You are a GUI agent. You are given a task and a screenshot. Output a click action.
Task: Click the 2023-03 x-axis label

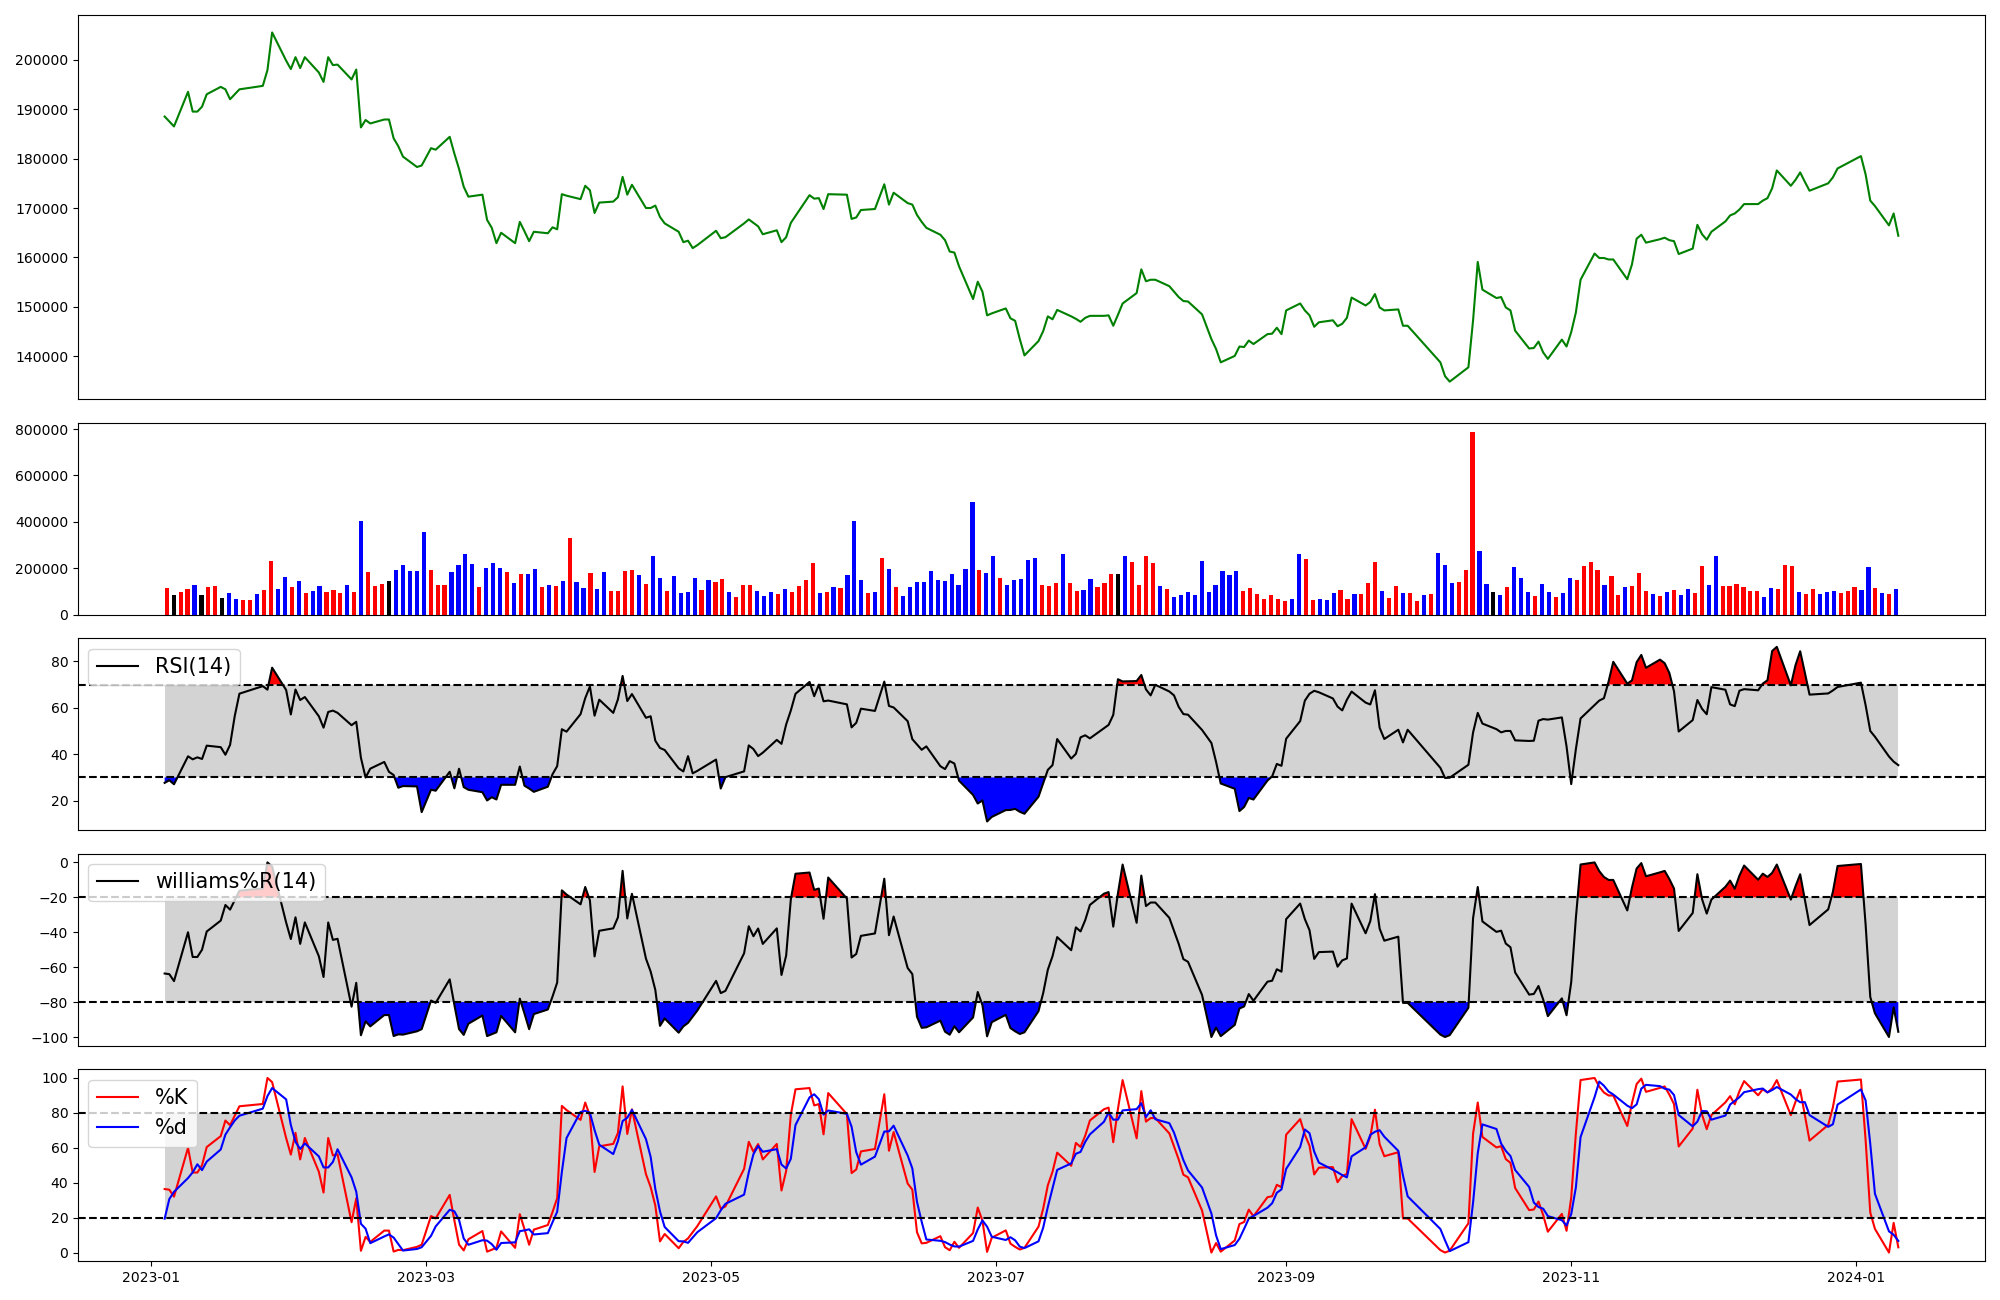(x=426, y=1277)
